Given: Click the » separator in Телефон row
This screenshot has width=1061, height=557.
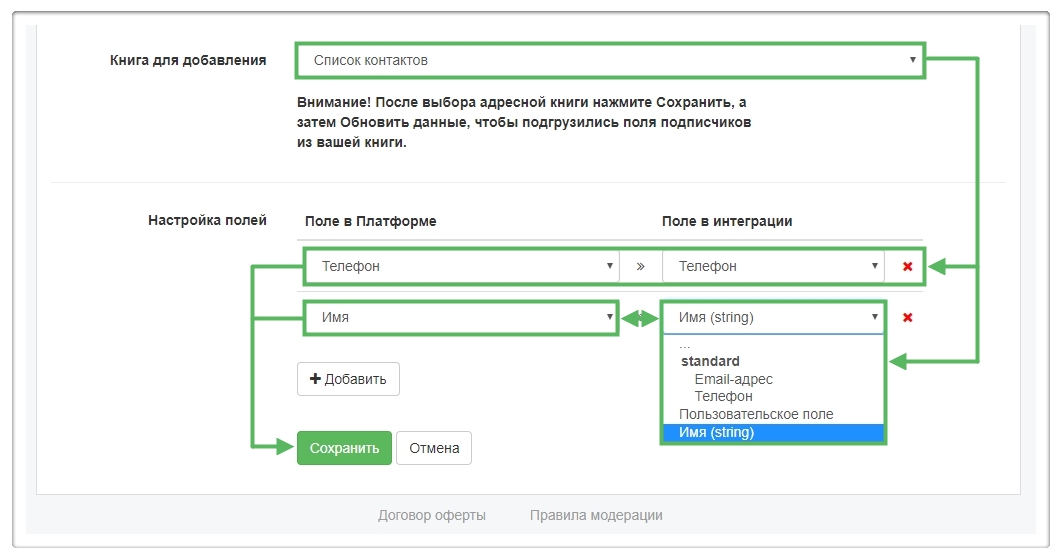Looking at the screenshot, I should pyautogui.click(x=640, y=267).
